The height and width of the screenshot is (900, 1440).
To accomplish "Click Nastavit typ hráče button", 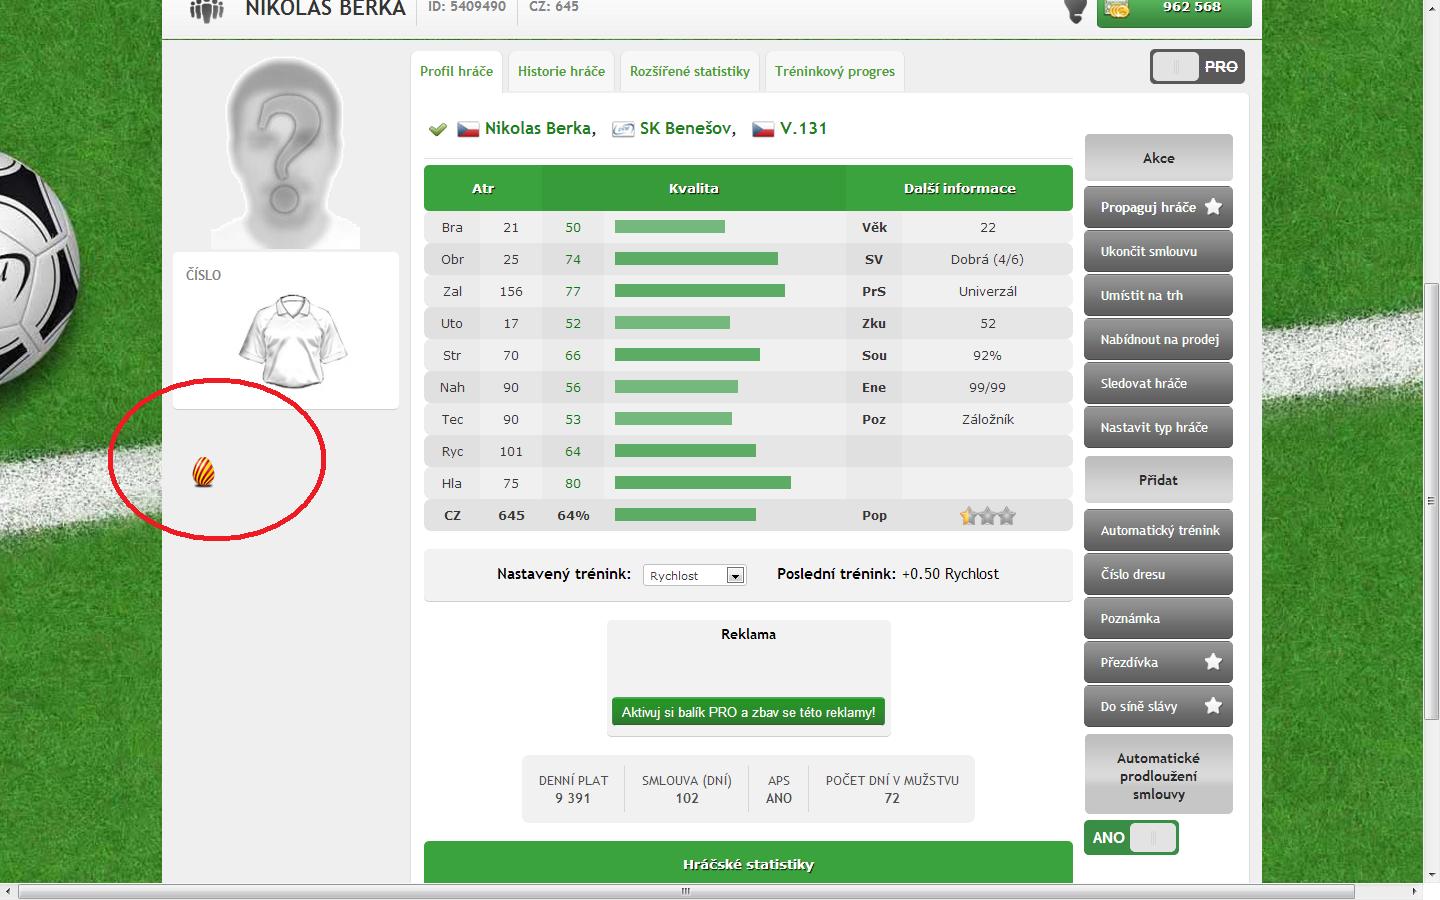I will tap(1158, 427).
